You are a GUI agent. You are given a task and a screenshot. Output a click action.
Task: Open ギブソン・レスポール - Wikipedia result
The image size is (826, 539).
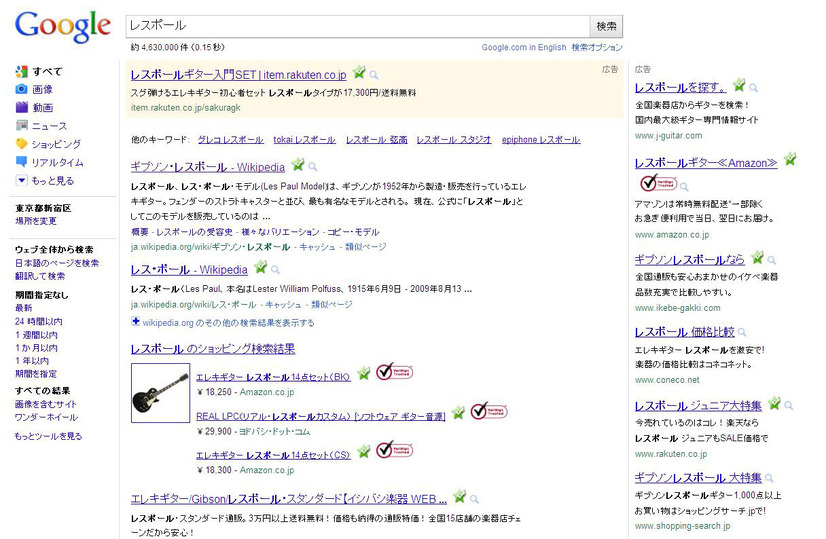208,167
